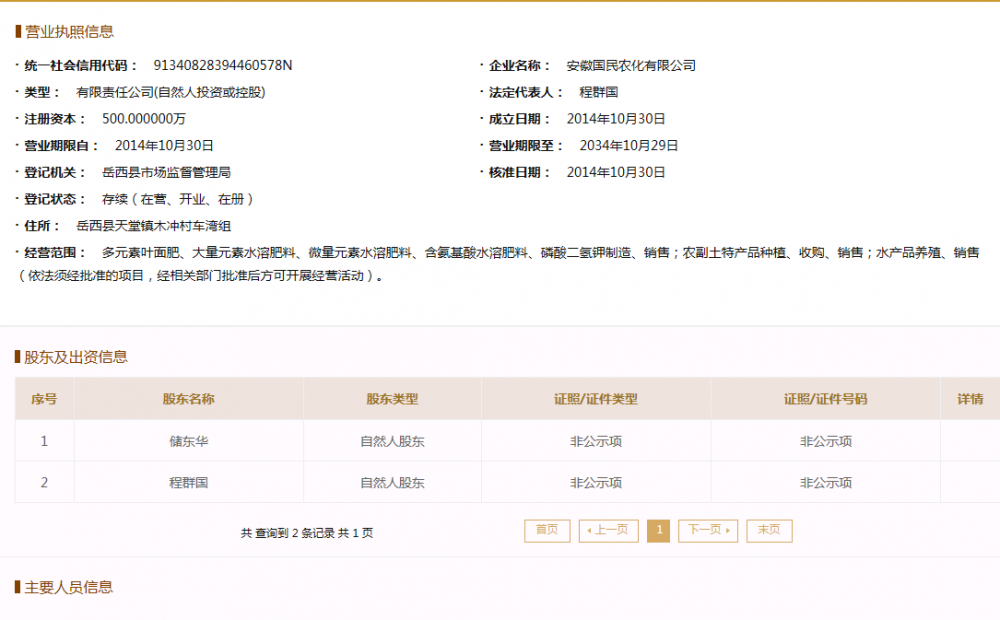Select address 岳西县天堂镇木冲村车湾组
Screen dimensions: 1000x620
(x=153, y=226)
